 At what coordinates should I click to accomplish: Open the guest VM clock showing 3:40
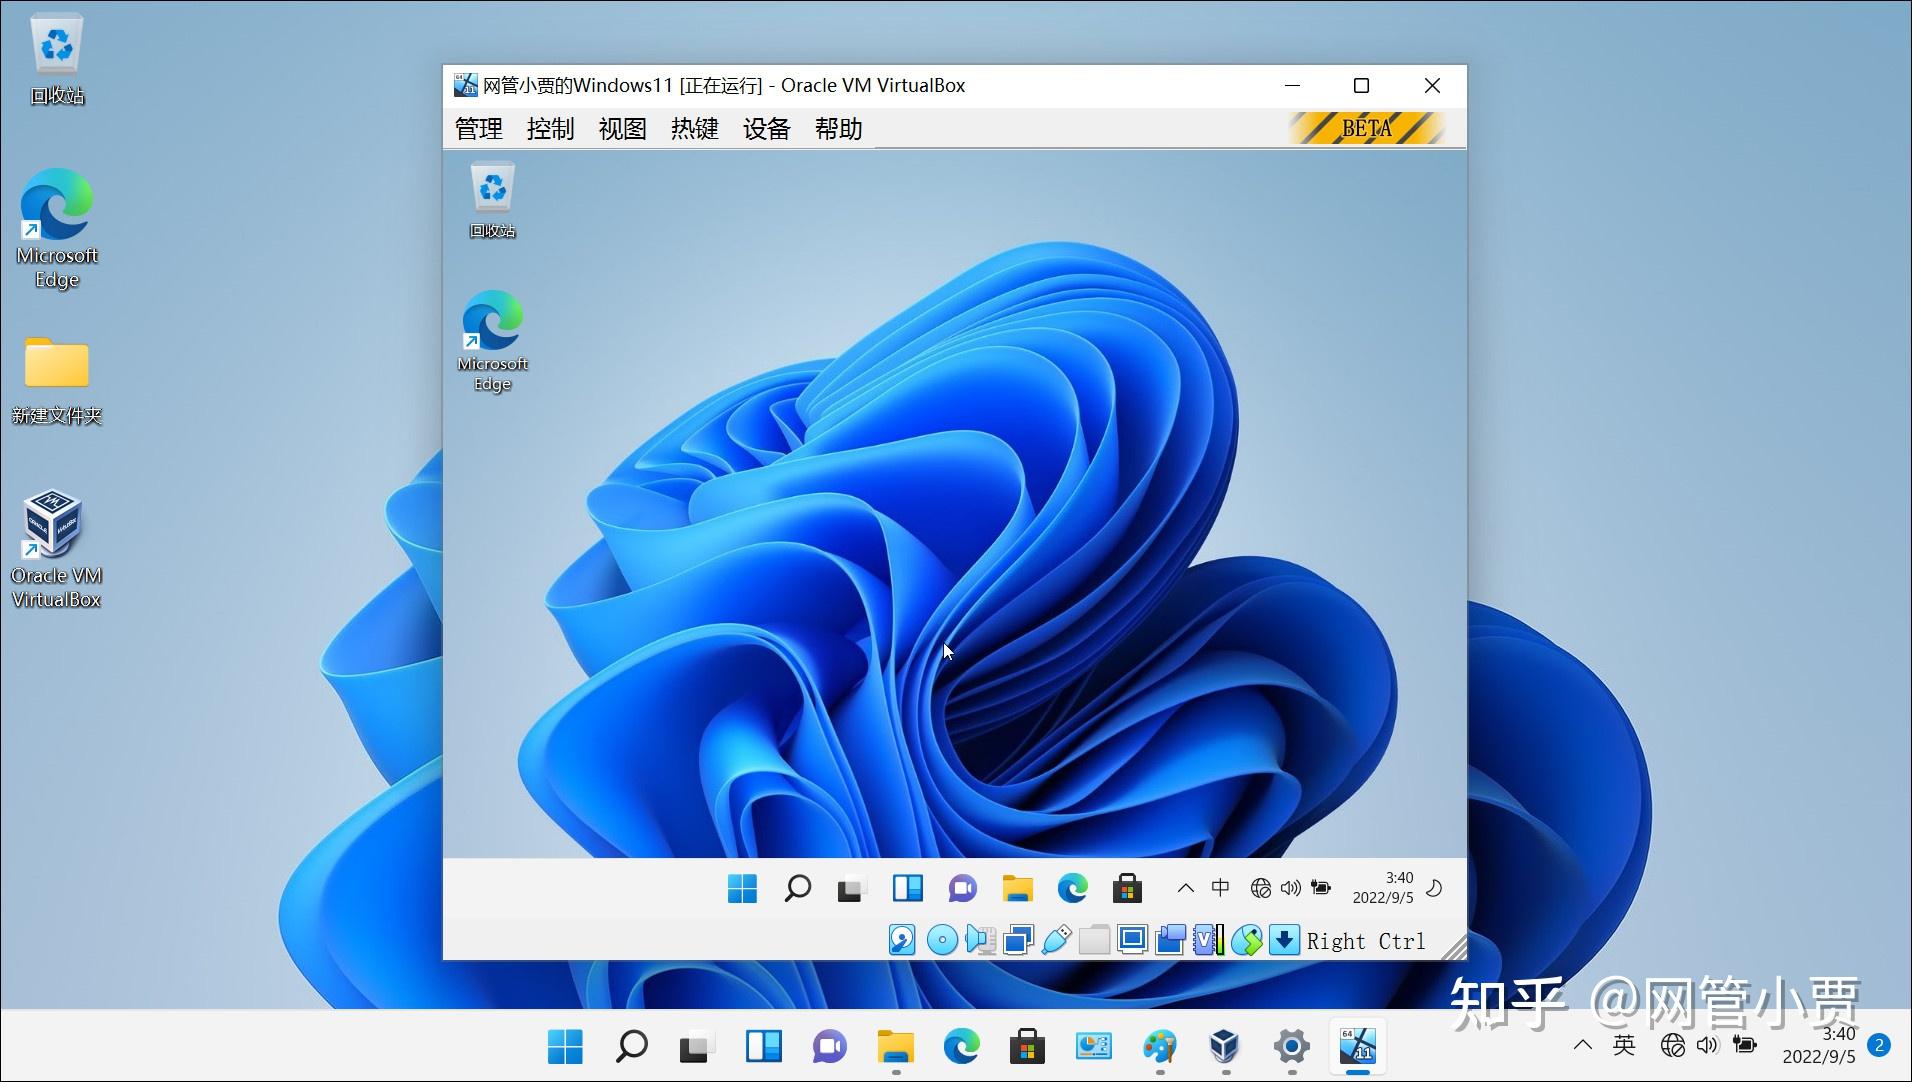pos(1383,888)
